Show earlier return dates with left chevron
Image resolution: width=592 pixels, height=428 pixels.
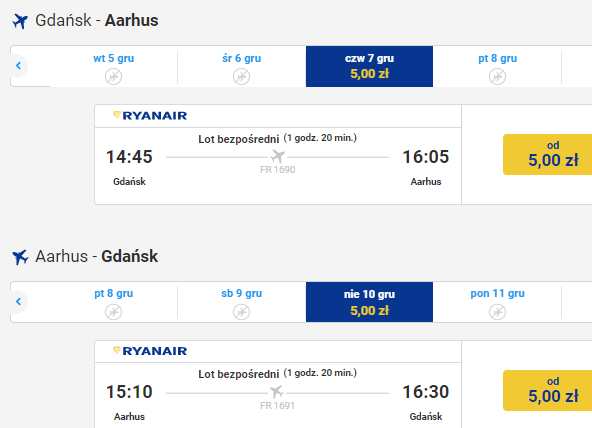pyautogui.click(x=18, y=302)
